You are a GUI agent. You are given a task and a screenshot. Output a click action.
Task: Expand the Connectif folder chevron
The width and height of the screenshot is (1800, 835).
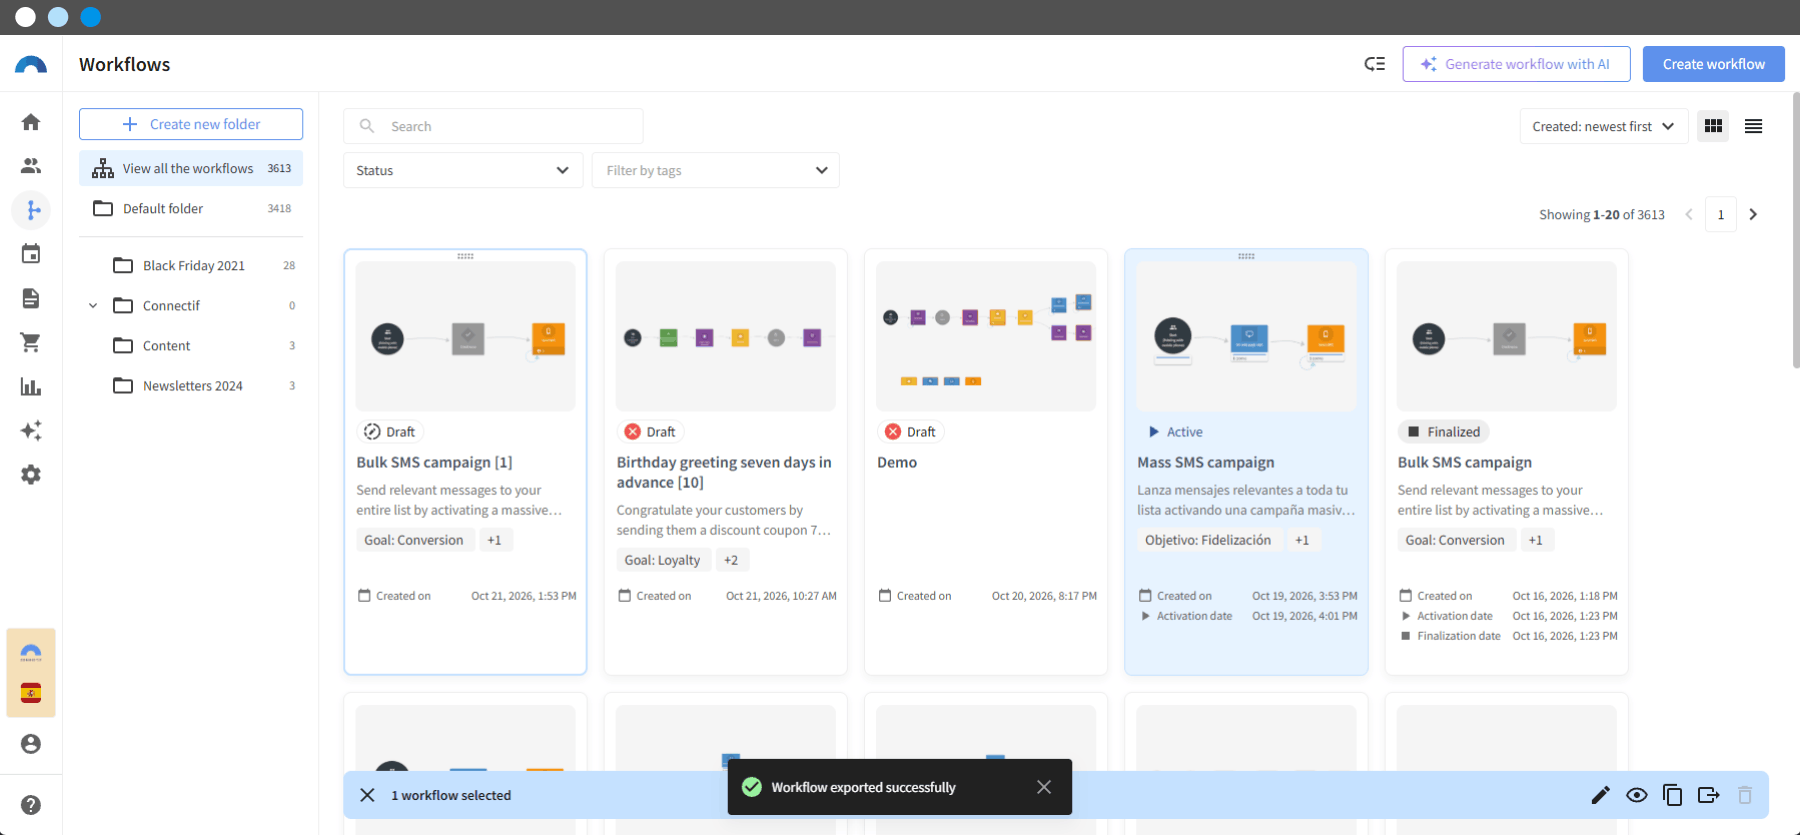[x=93, y=306]
